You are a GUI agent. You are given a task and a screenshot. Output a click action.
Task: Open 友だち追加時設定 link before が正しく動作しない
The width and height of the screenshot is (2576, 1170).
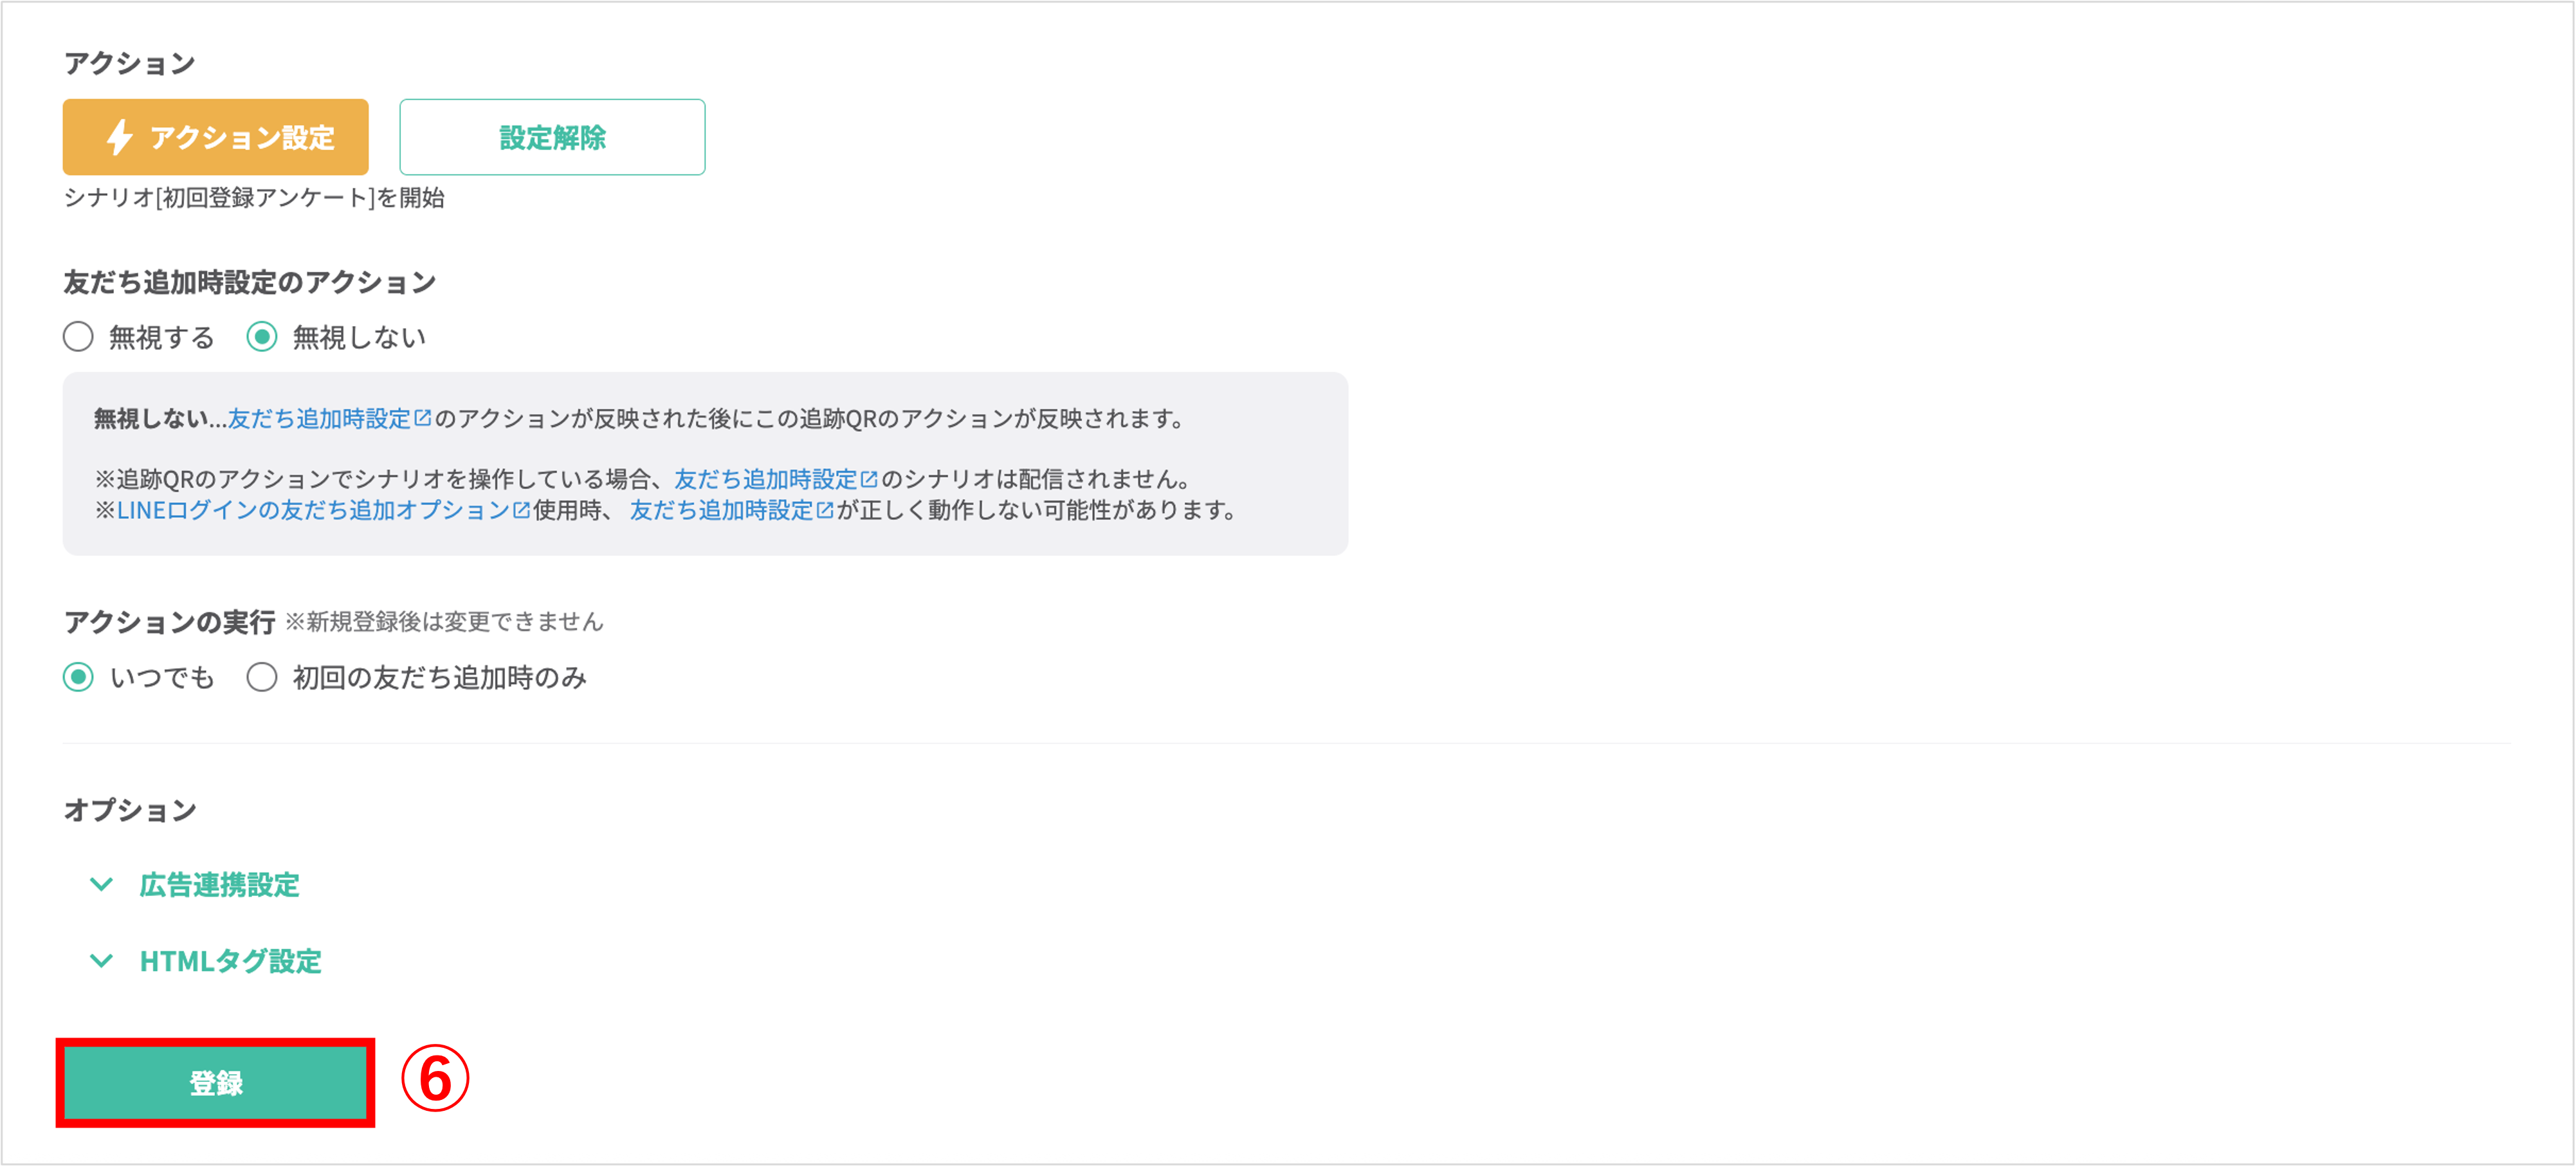721,511
